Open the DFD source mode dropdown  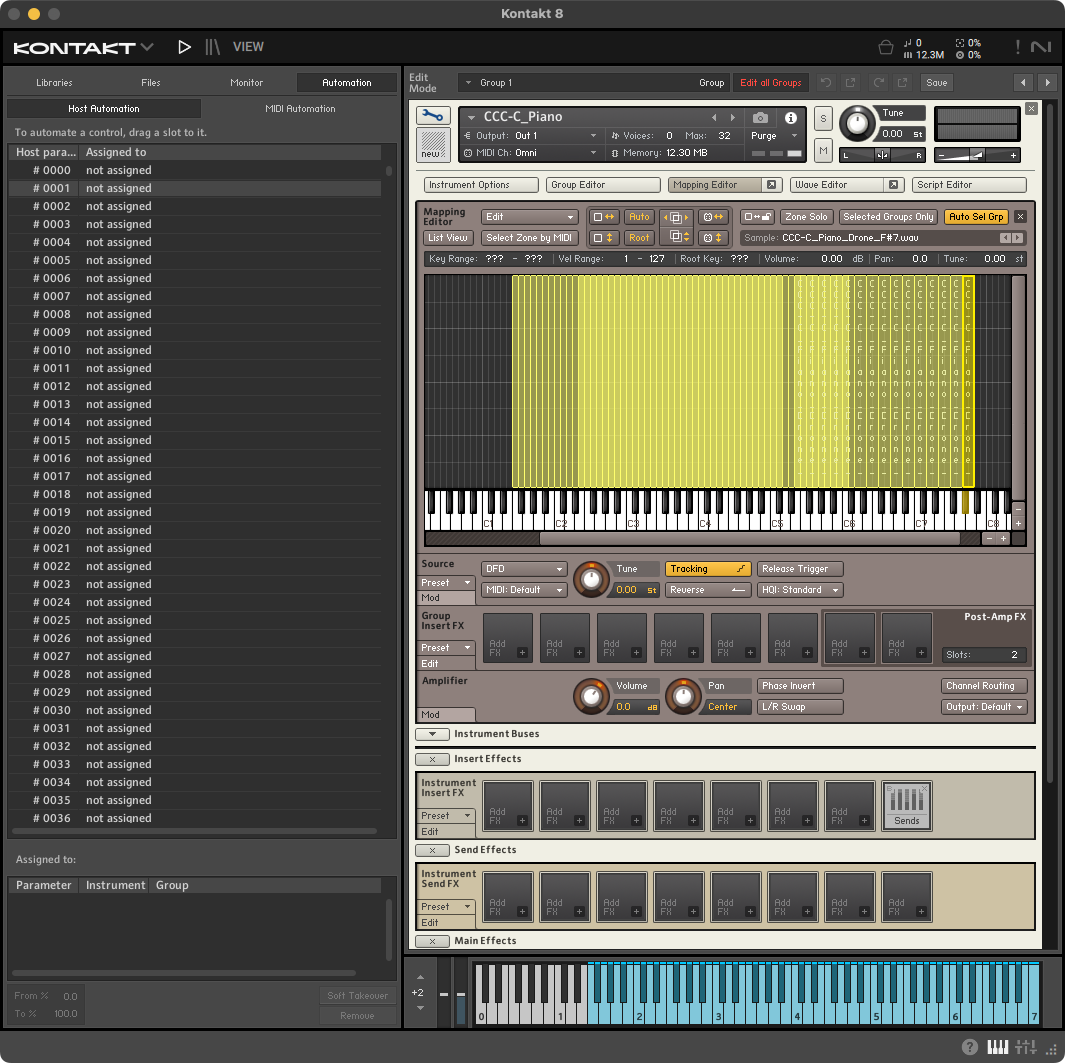(x=524, y=569)
